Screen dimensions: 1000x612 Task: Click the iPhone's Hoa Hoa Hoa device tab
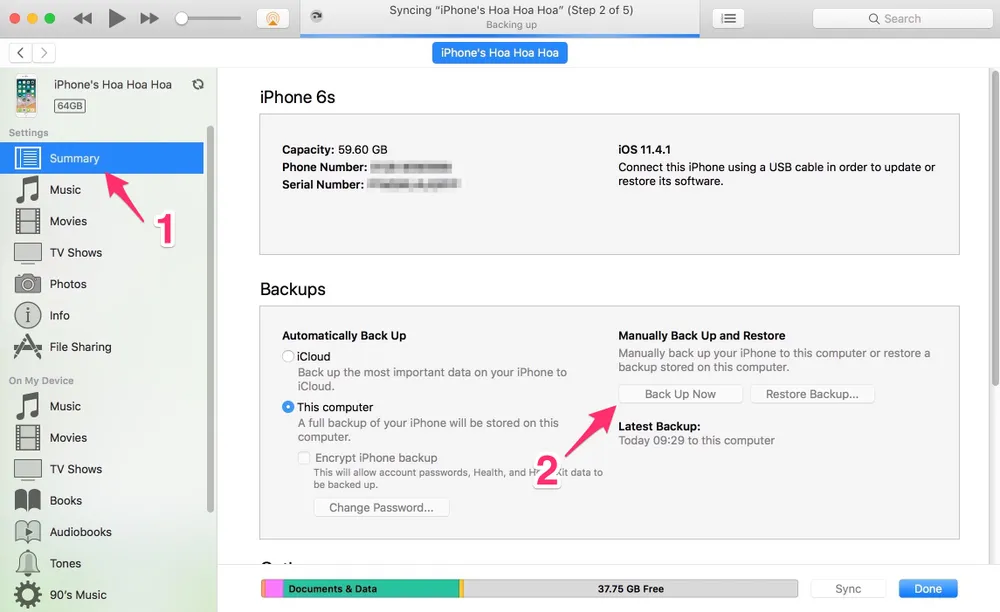tap(500, 53)
